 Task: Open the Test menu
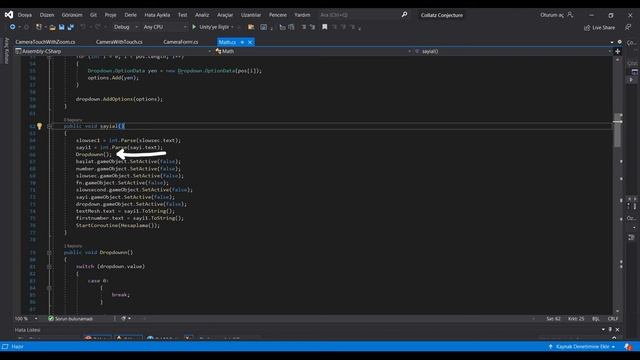click(x=182, y=15)
